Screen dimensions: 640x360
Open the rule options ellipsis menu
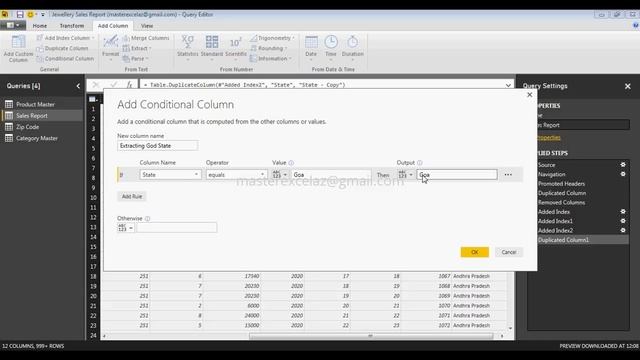[x=508, y=175]
